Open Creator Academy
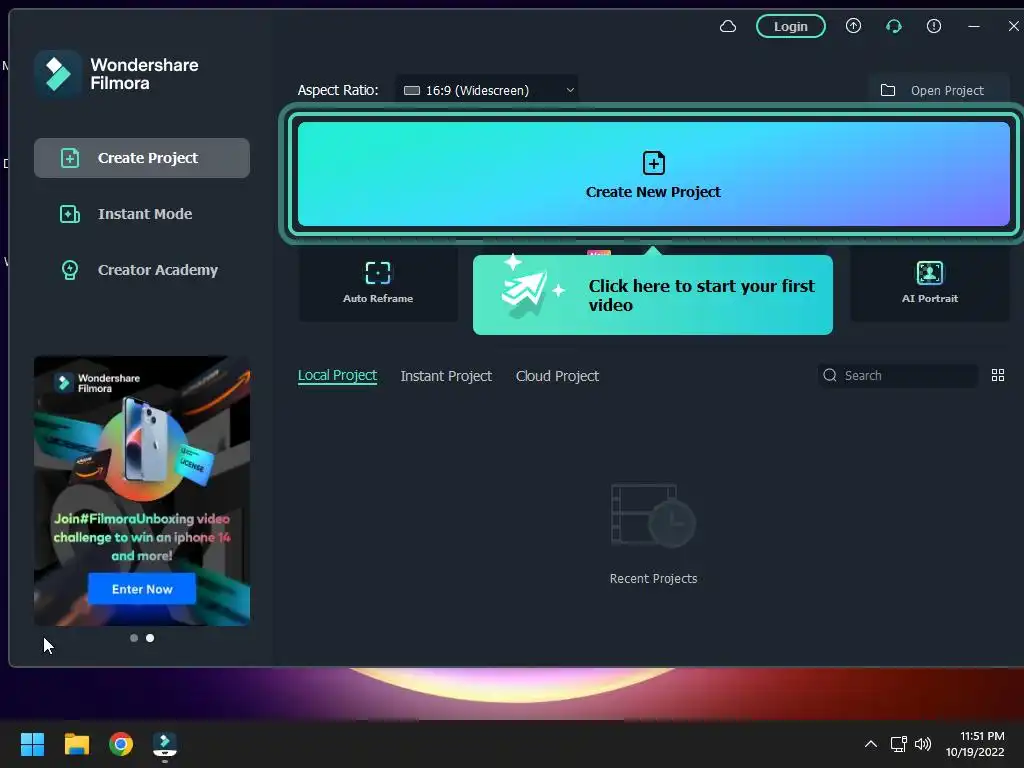Screen dimensions: 1024x768 (142, 270)
